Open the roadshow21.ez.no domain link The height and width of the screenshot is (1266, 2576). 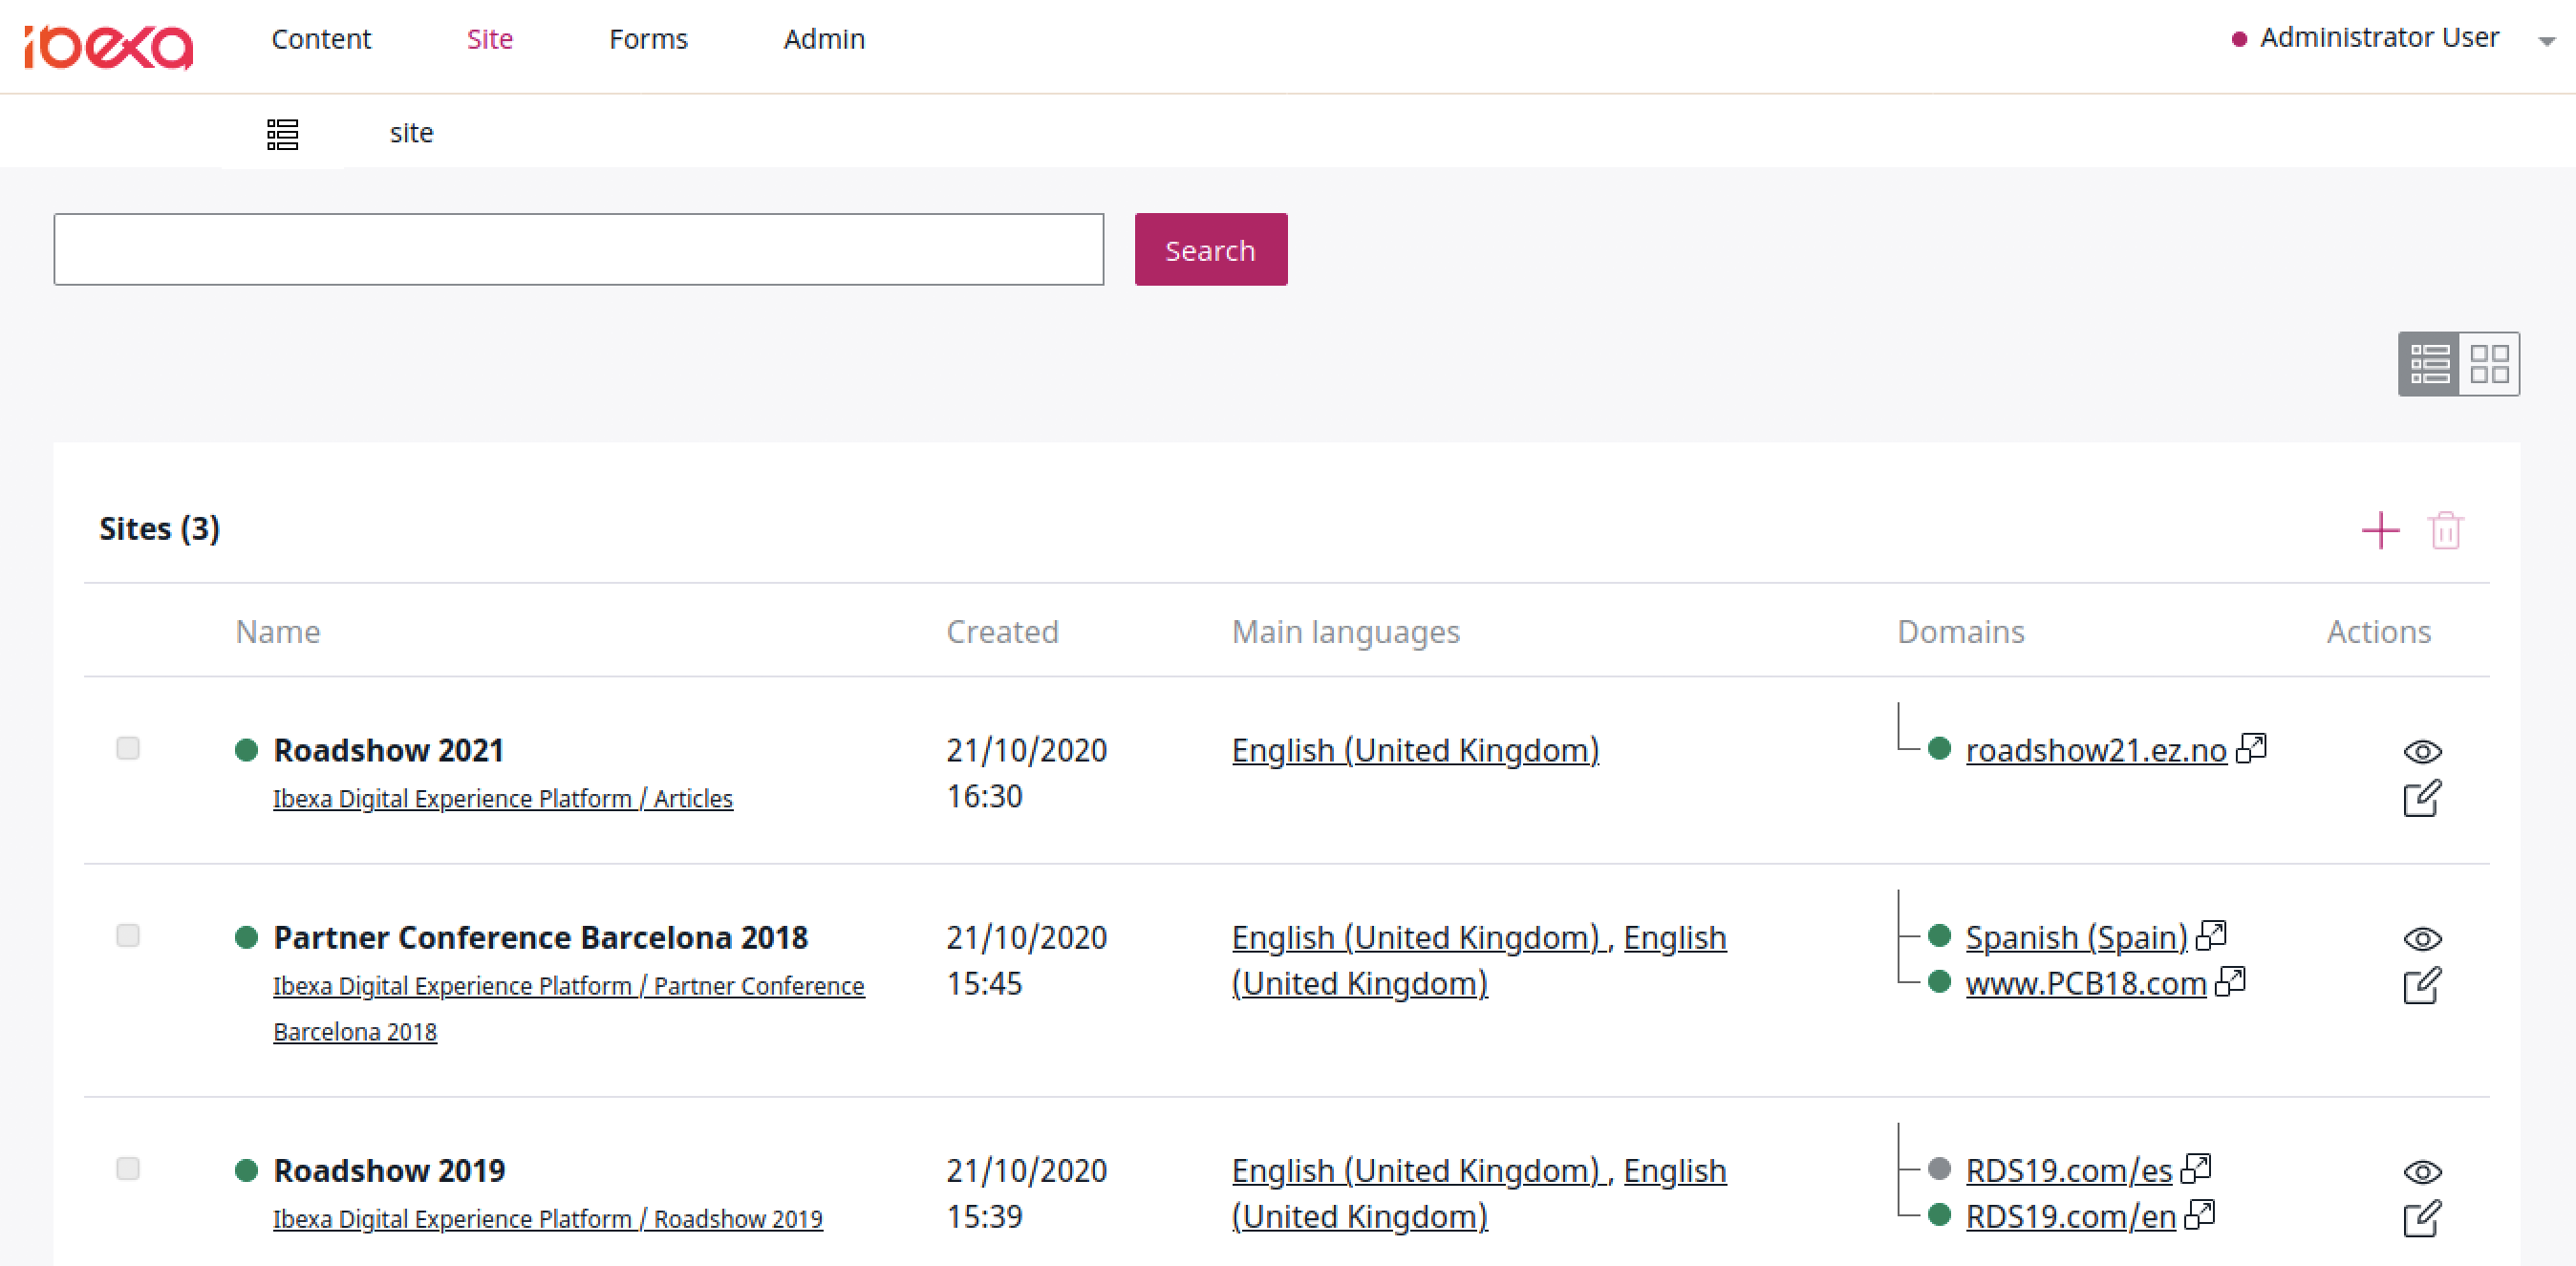click(x=2096, y=750)
